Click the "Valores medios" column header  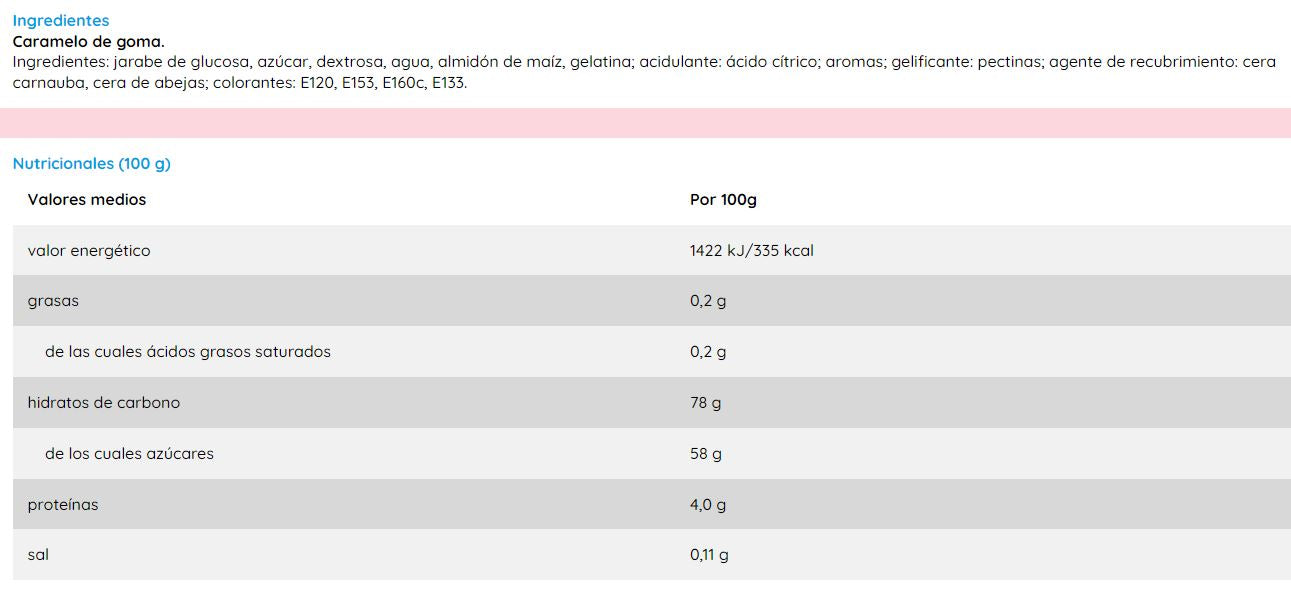[87, 200]
